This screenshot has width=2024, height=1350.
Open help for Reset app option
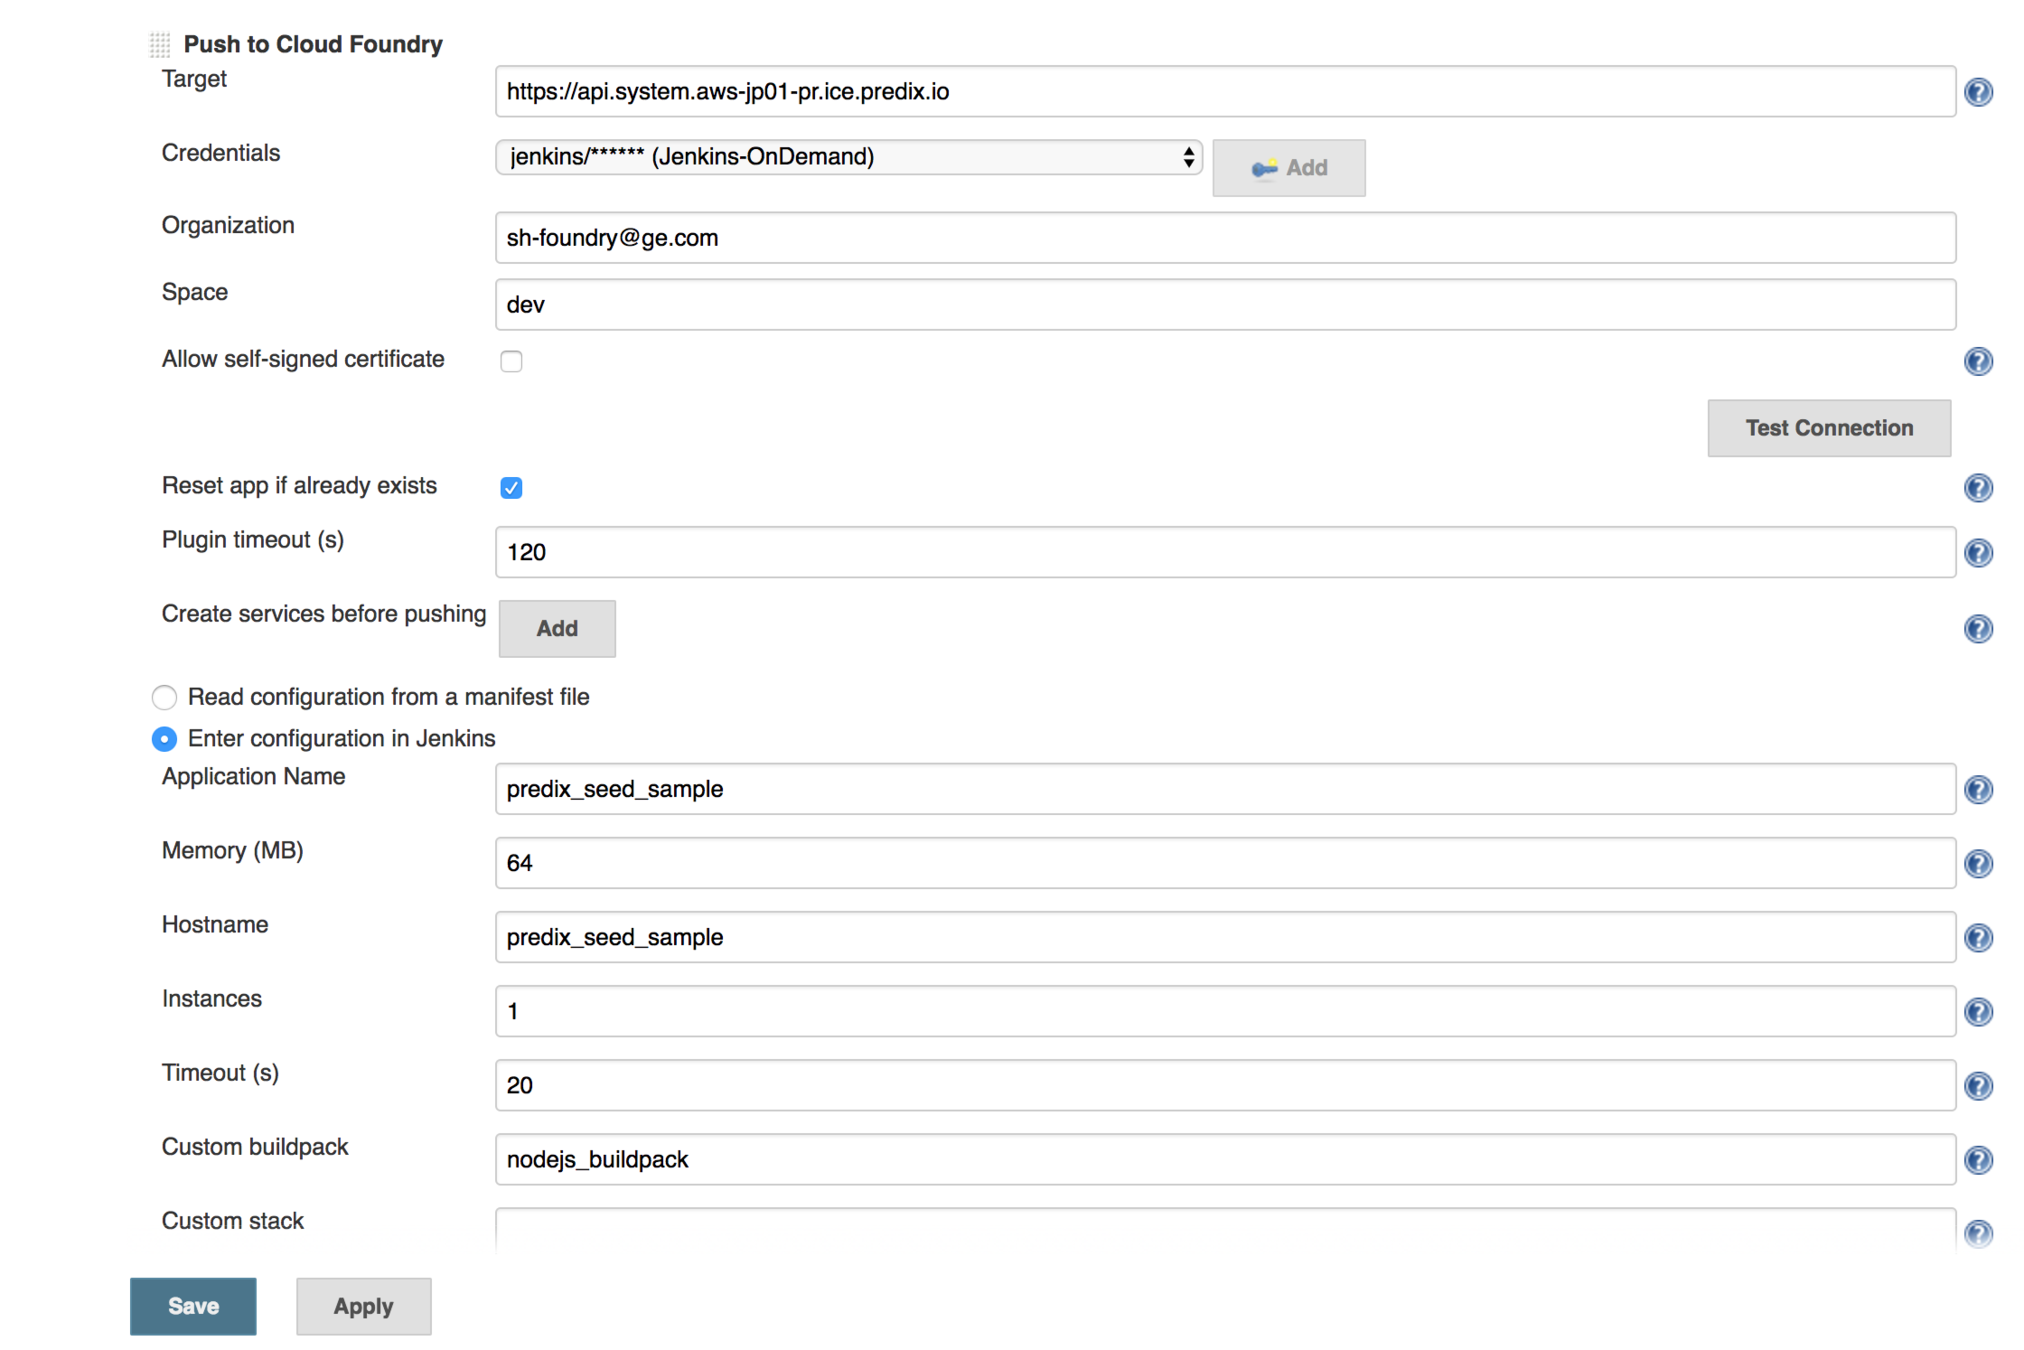pyautogui.click(x=1977, y=488)
